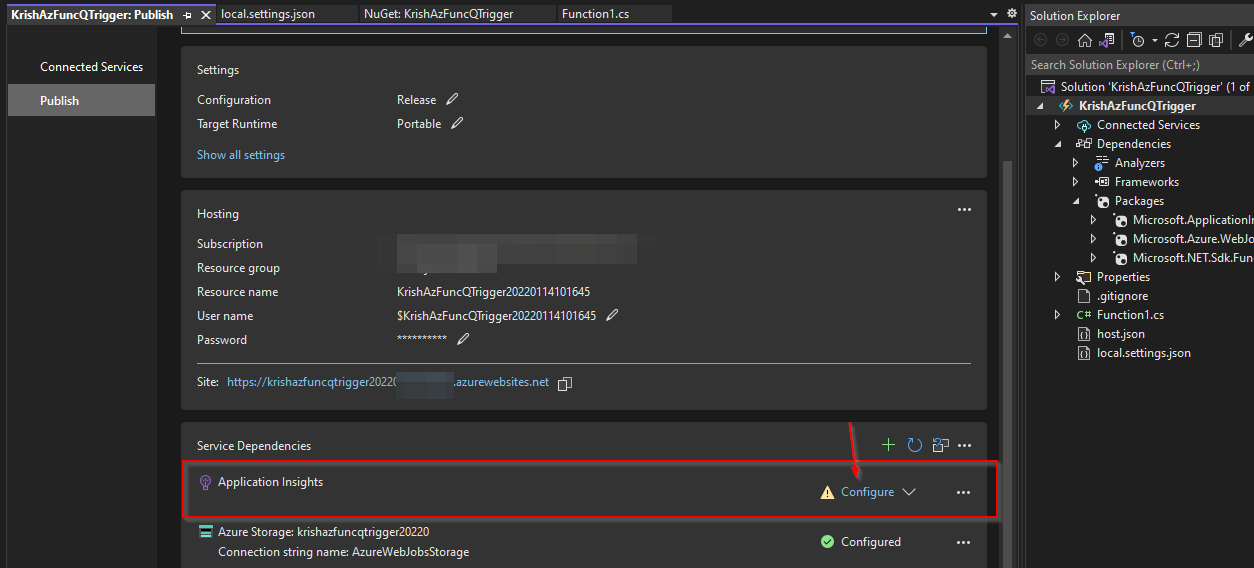The width and height of the screenshot is (1254, 568).
Task: Copy the site URL to clipboard
Action: [x=565, y=383]
